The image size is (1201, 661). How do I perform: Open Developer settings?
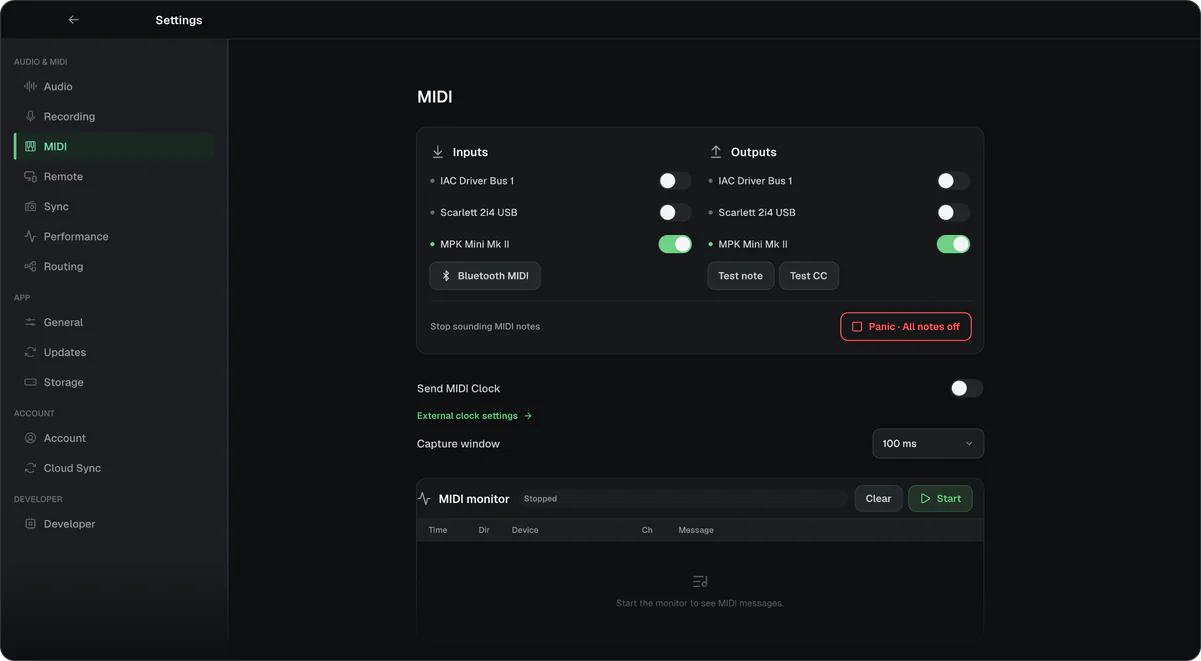[x=114, y=525]
